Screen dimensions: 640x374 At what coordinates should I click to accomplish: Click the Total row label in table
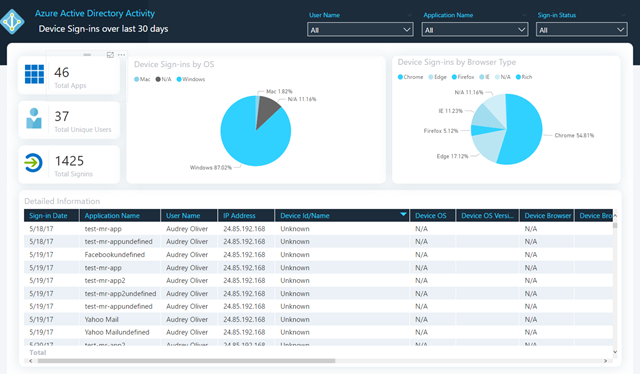38,352
